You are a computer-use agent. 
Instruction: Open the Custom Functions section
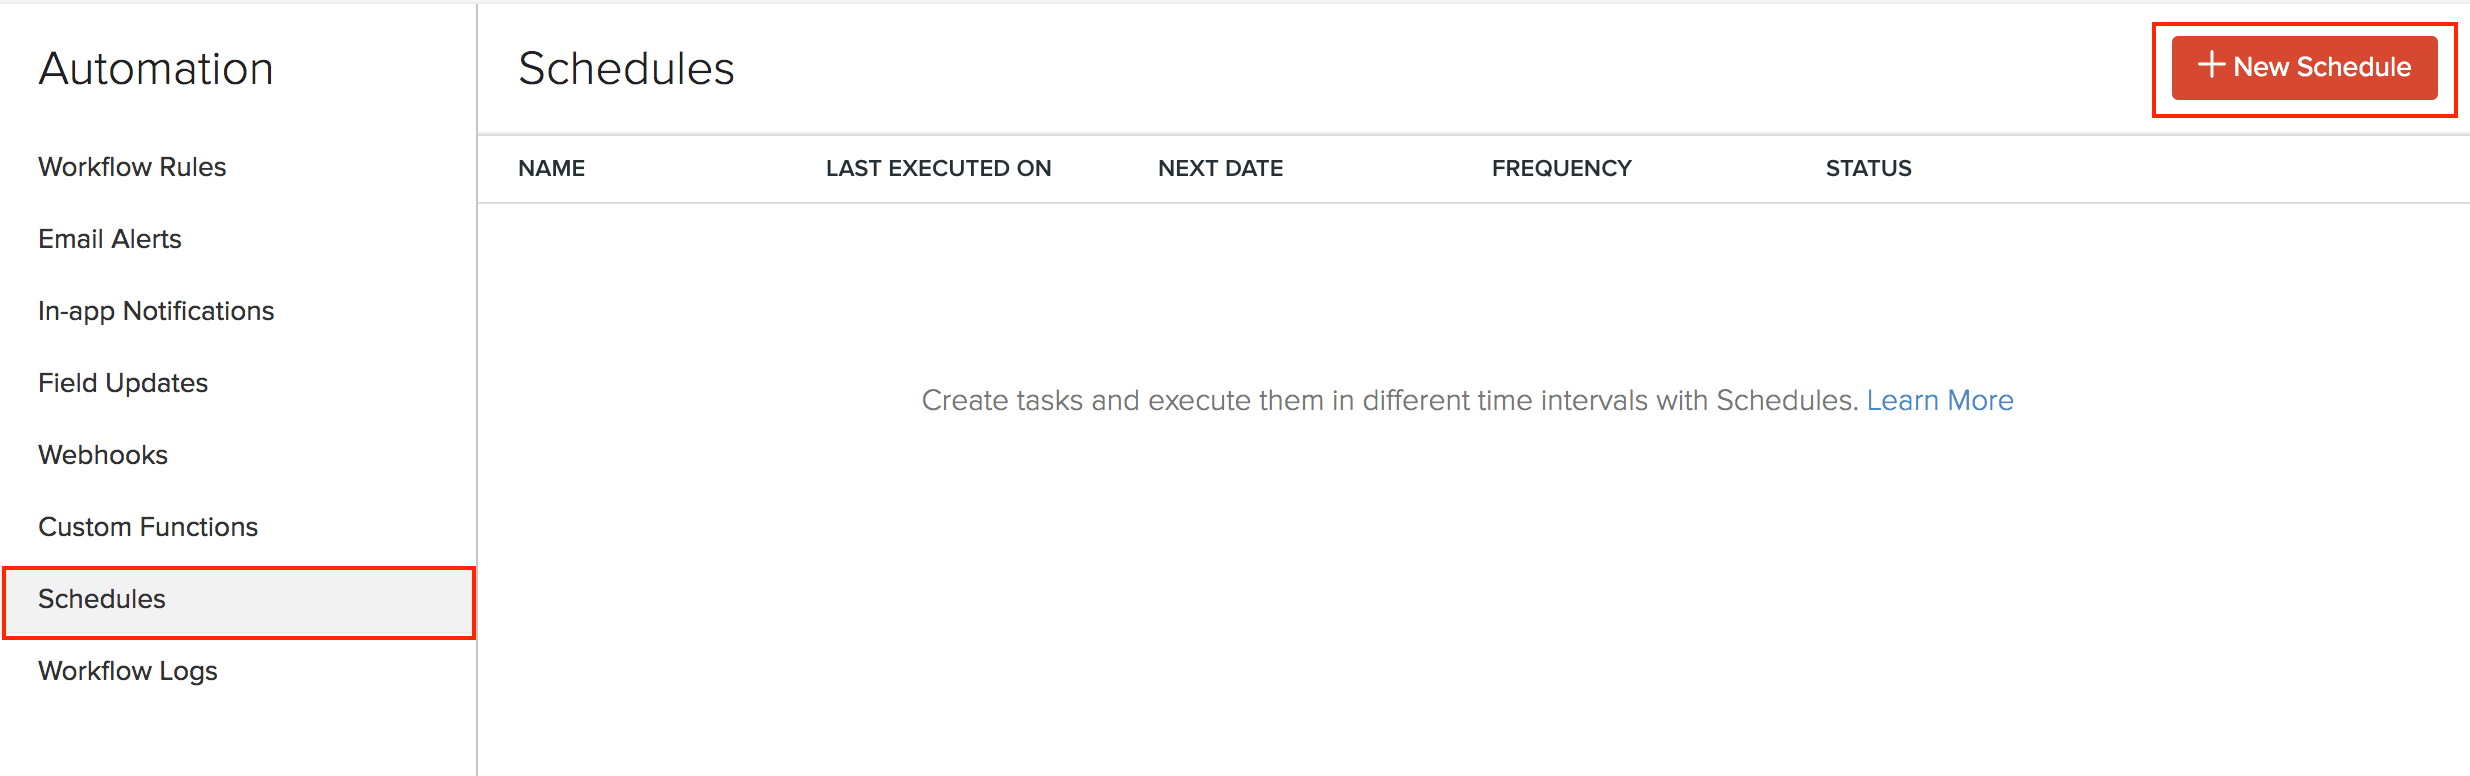[147, 527]
